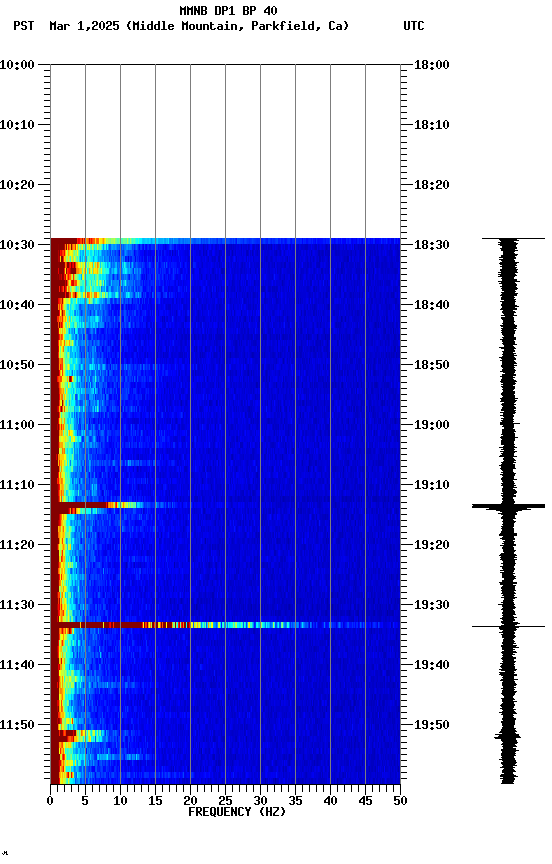The height and width of the screenshot is (864, 552).
Task: Click the UTC time label 19:00
Action: [432, 425]
